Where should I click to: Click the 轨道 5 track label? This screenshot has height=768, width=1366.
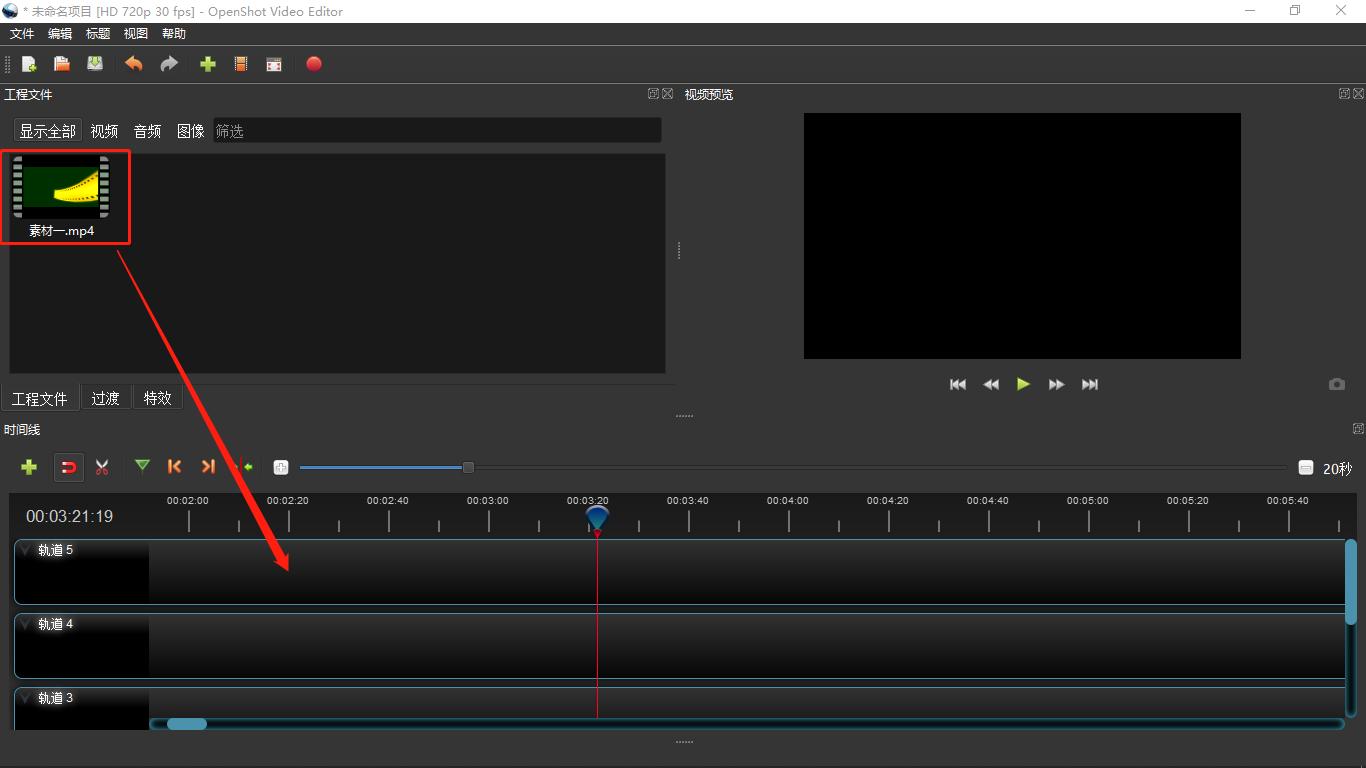55,550
